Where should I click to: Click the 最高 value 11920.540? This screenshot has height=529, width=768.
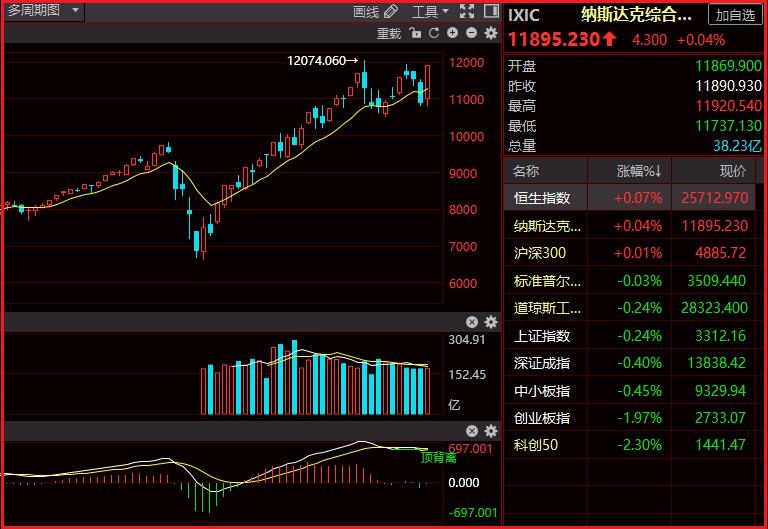(x=728, y=105)
